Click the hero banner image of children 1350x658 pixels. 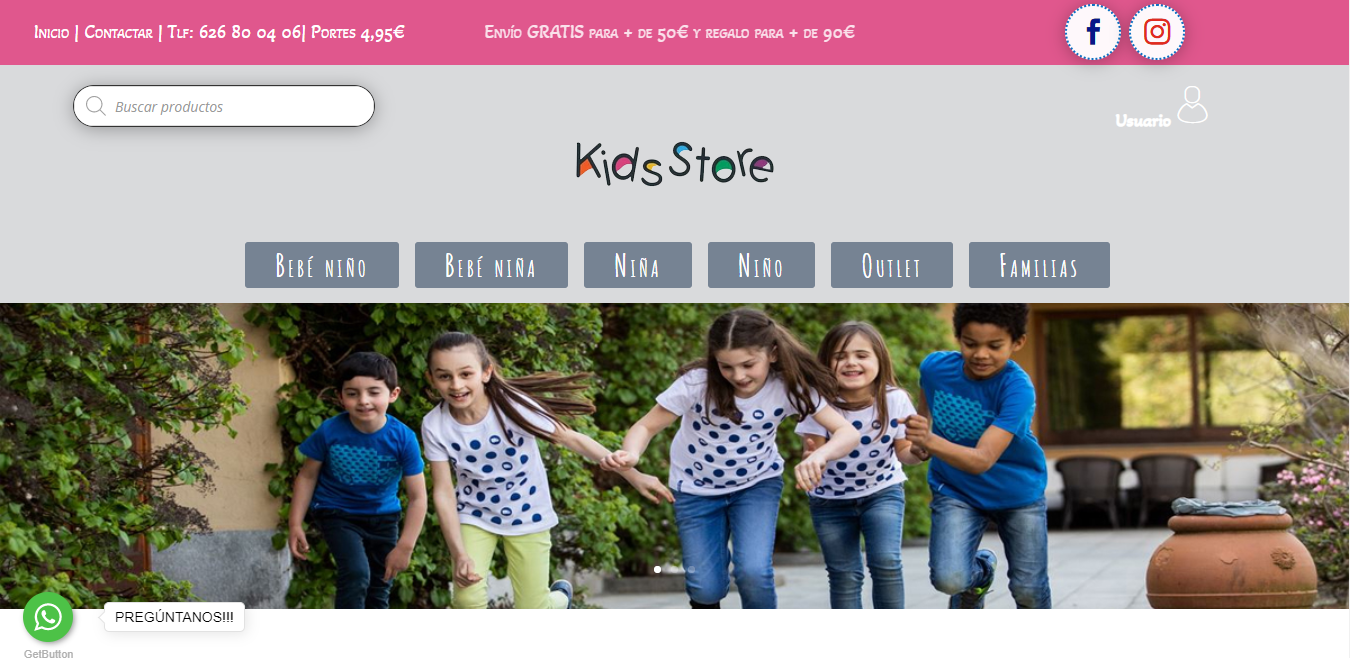[x=675, y=456]
